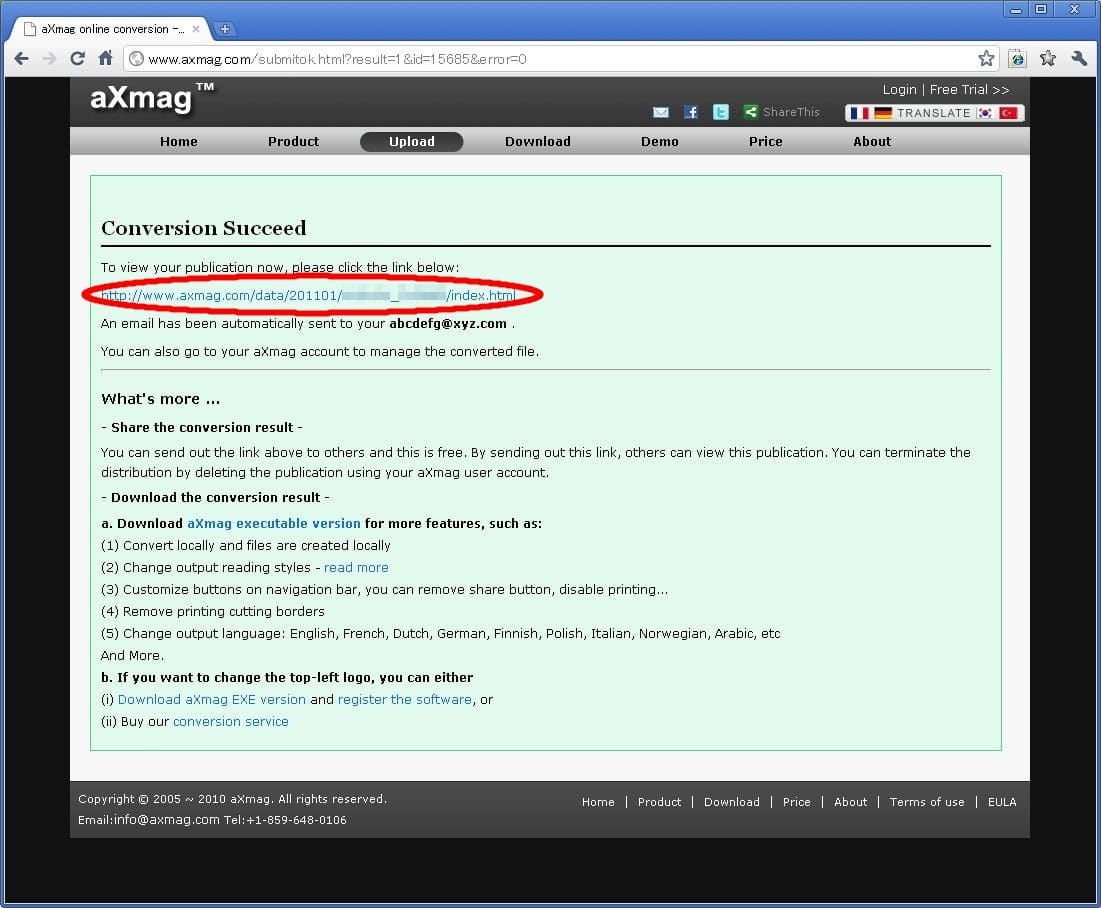
Task: Click the email share icon
Action: click(660, 113)
